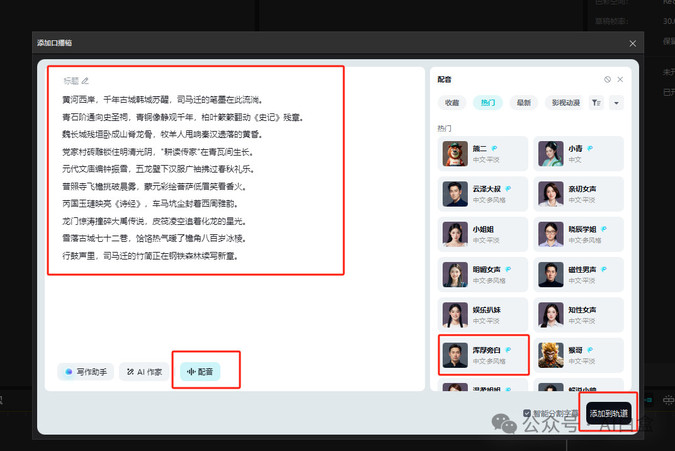Click the disable icon in 配音 panel header

[607, 79]
